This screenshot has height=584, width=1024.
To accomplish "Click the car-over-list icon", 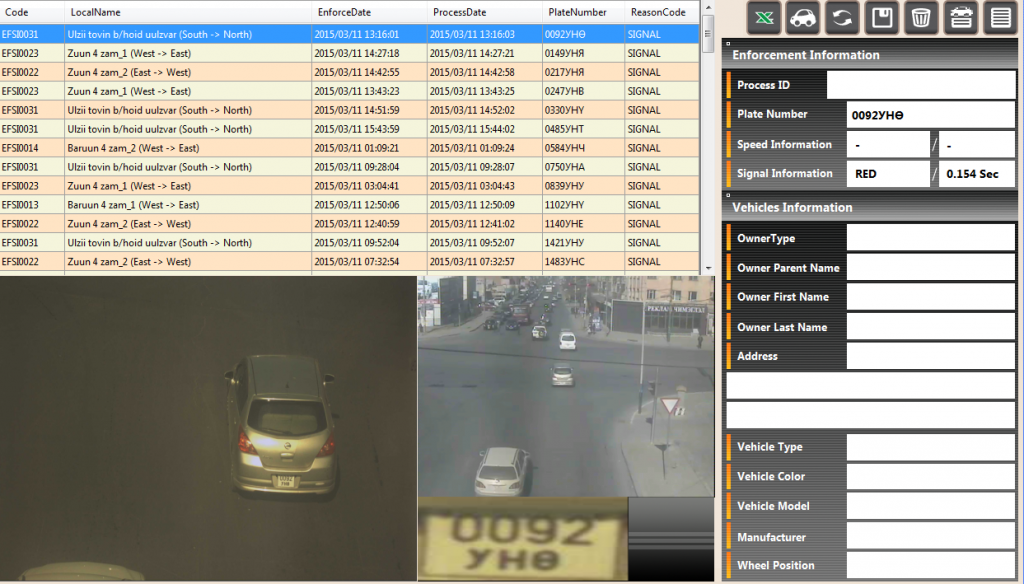I will pos(959,18).
